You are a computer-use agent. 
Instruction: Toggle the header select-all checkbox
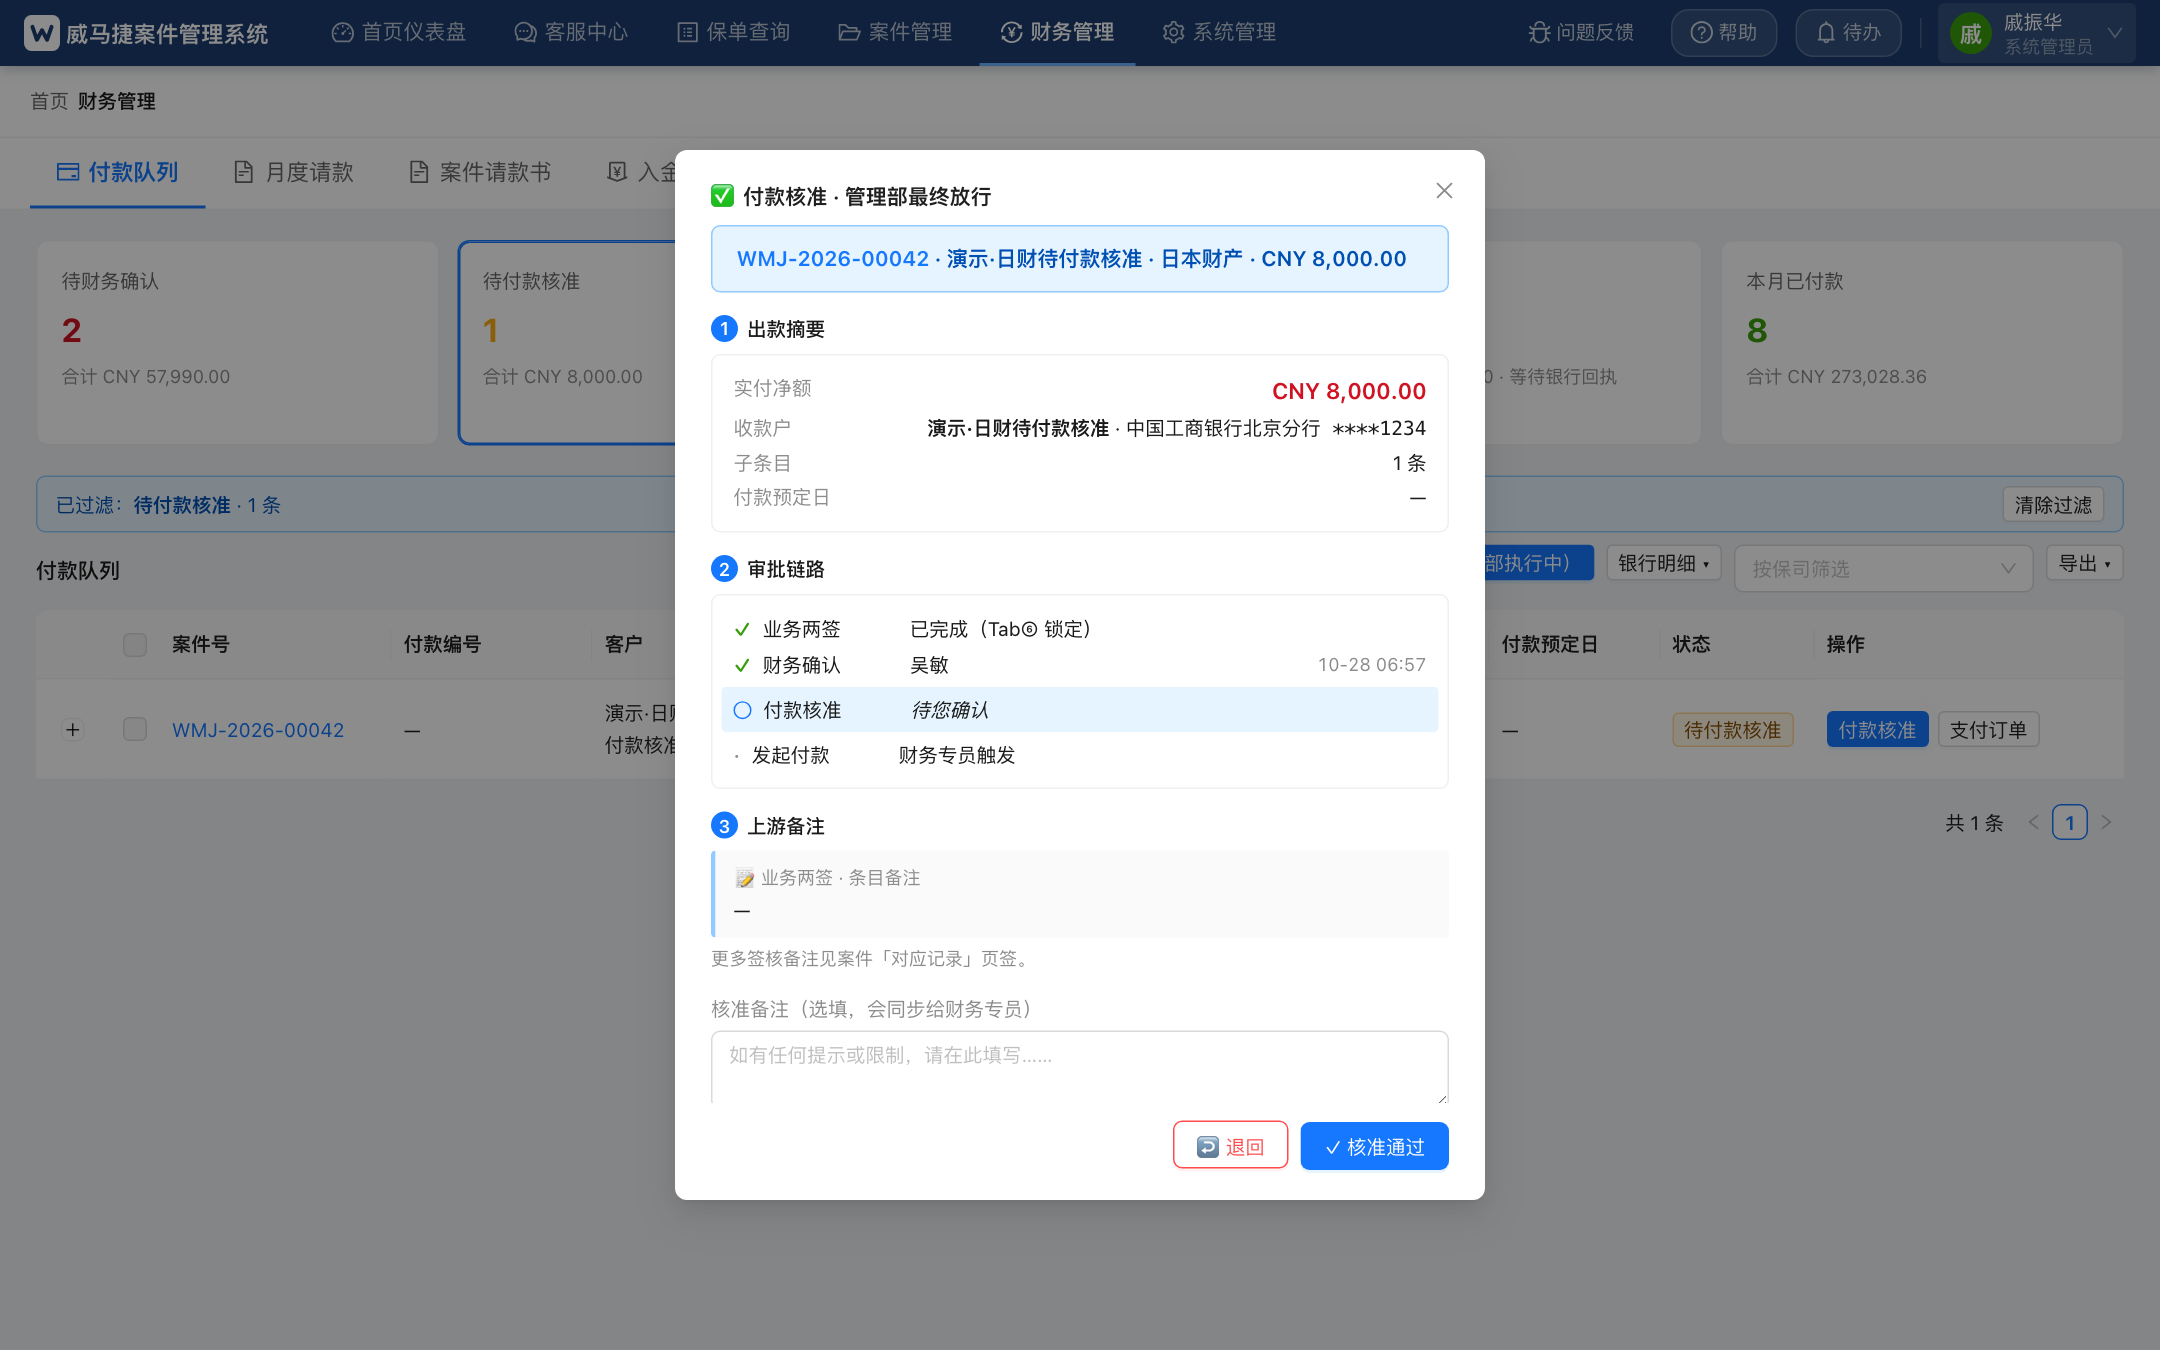tap(135, 644)
